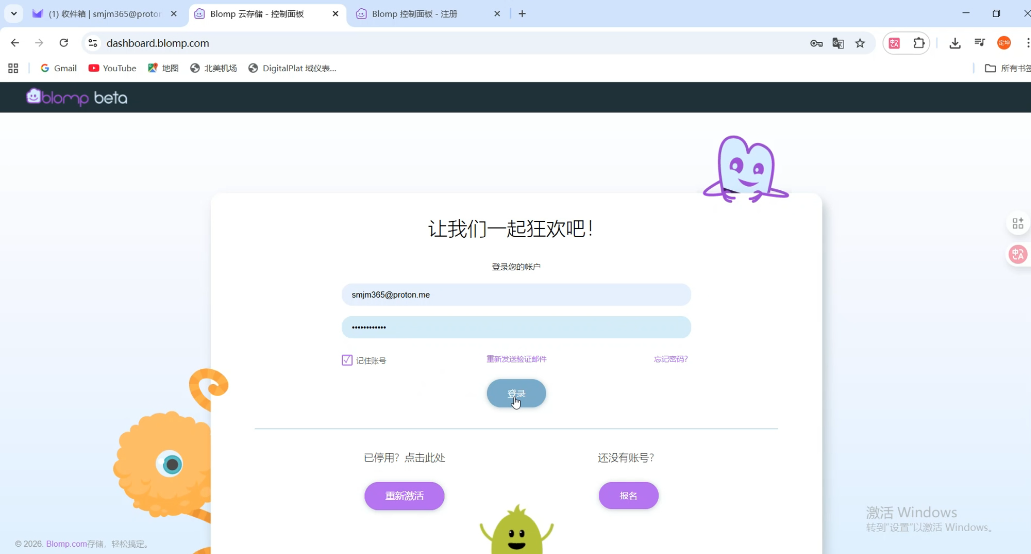This screenshot has width=1031, height=554.
Task: Click the floating grid widget icon on right
Action: pos(1018,223)
